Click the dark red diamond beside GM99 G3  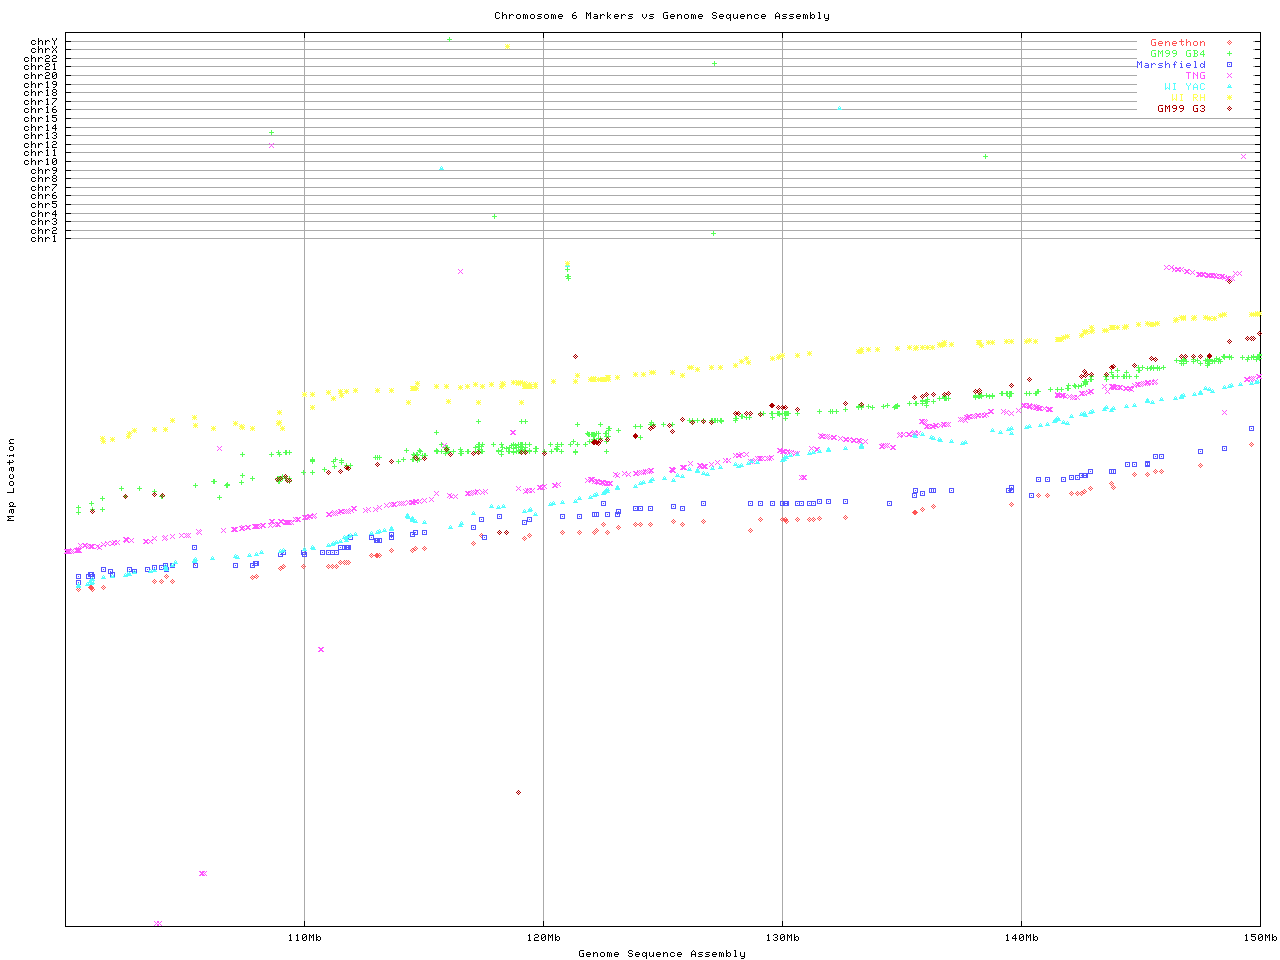pyautogui.click(x=1229, y=108)
